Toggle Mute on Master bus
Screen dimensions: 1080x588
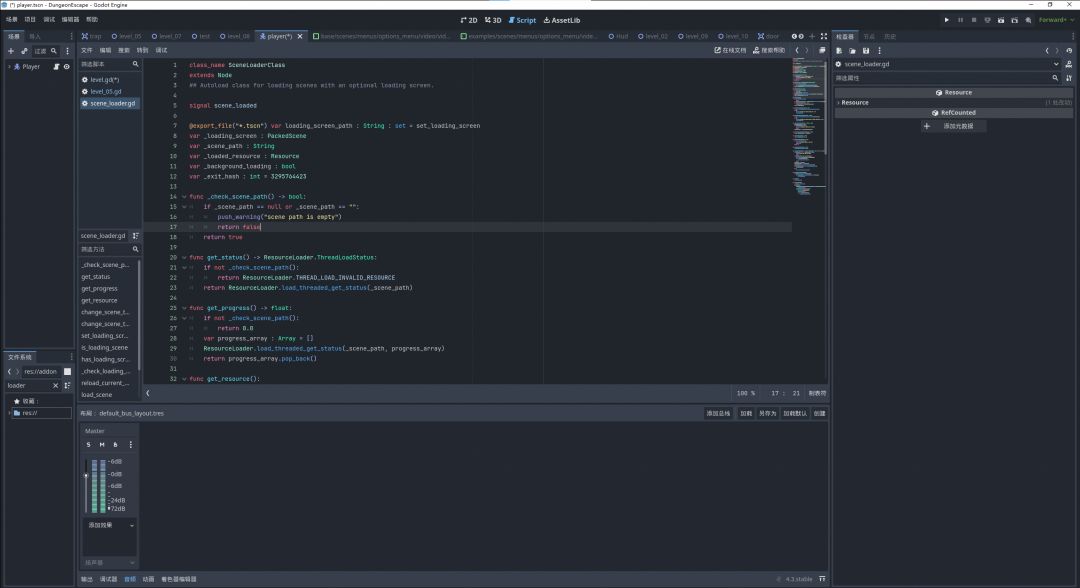point(102,445)
